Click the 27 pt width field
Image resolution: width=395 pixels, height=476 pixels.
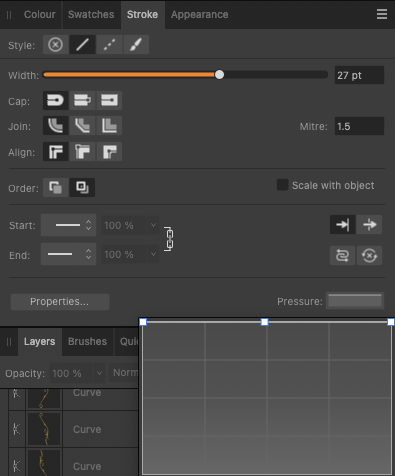tap(359, 75)
